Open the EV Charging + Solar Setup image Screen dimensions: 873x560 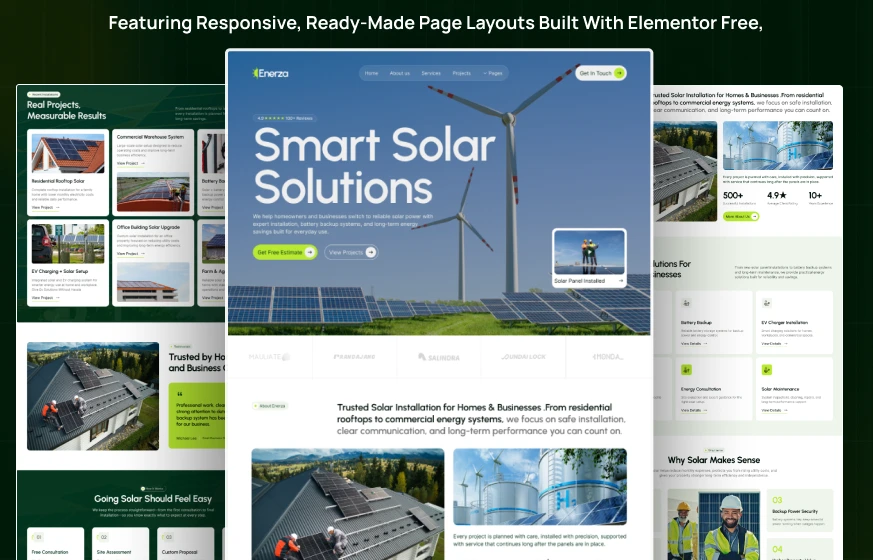coord(68,243)
